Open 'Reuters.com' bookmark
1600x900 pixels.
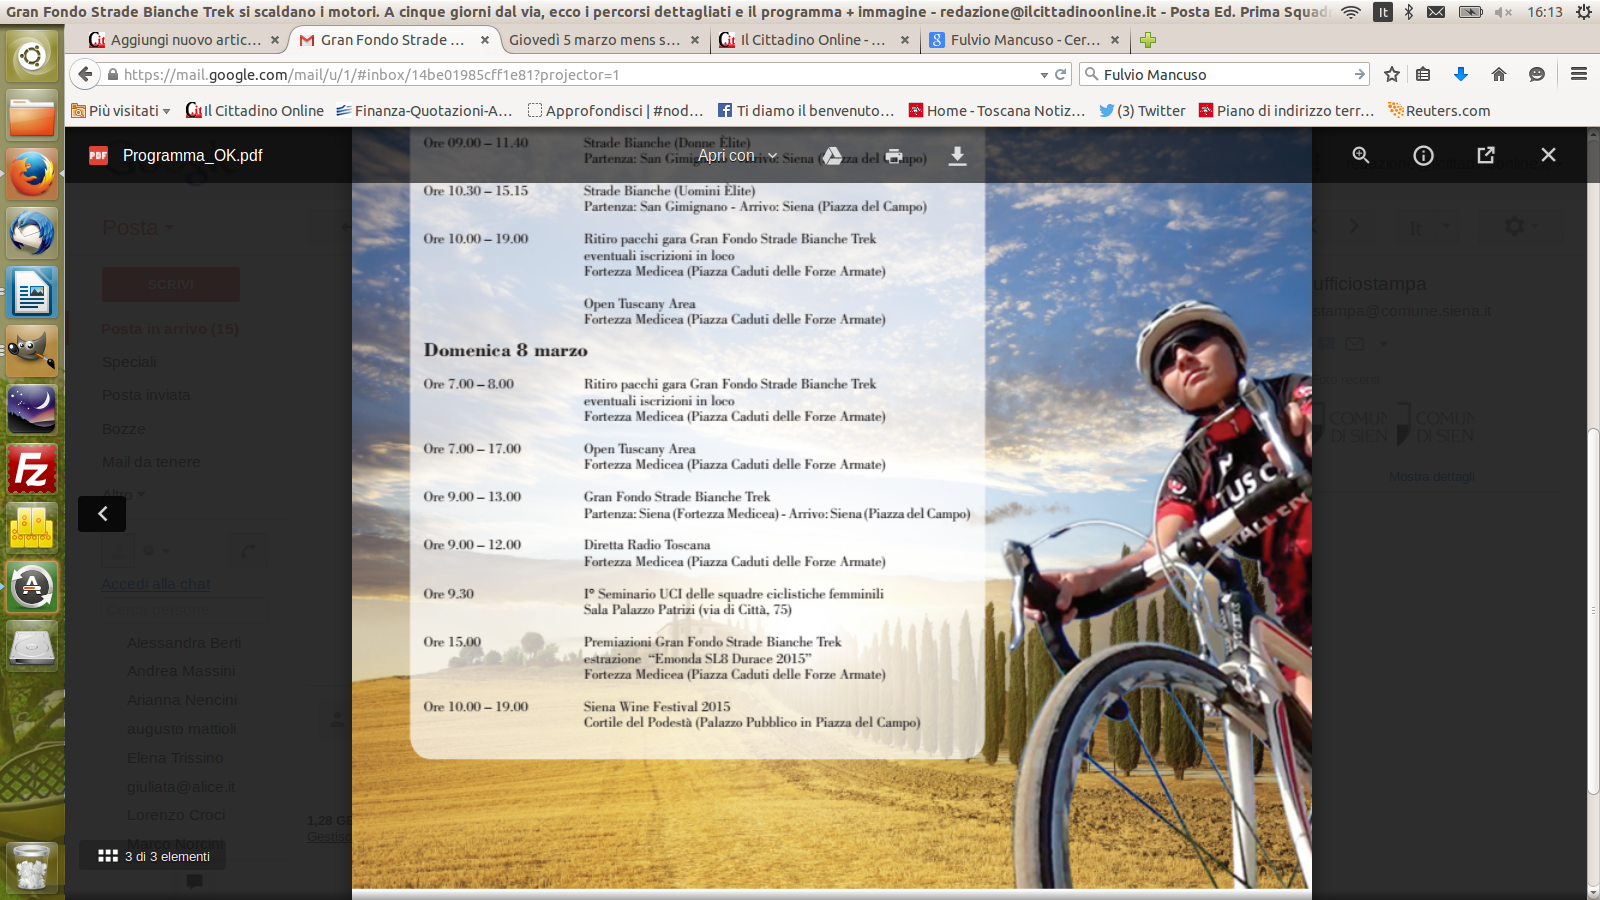[x=1439, y=111]
